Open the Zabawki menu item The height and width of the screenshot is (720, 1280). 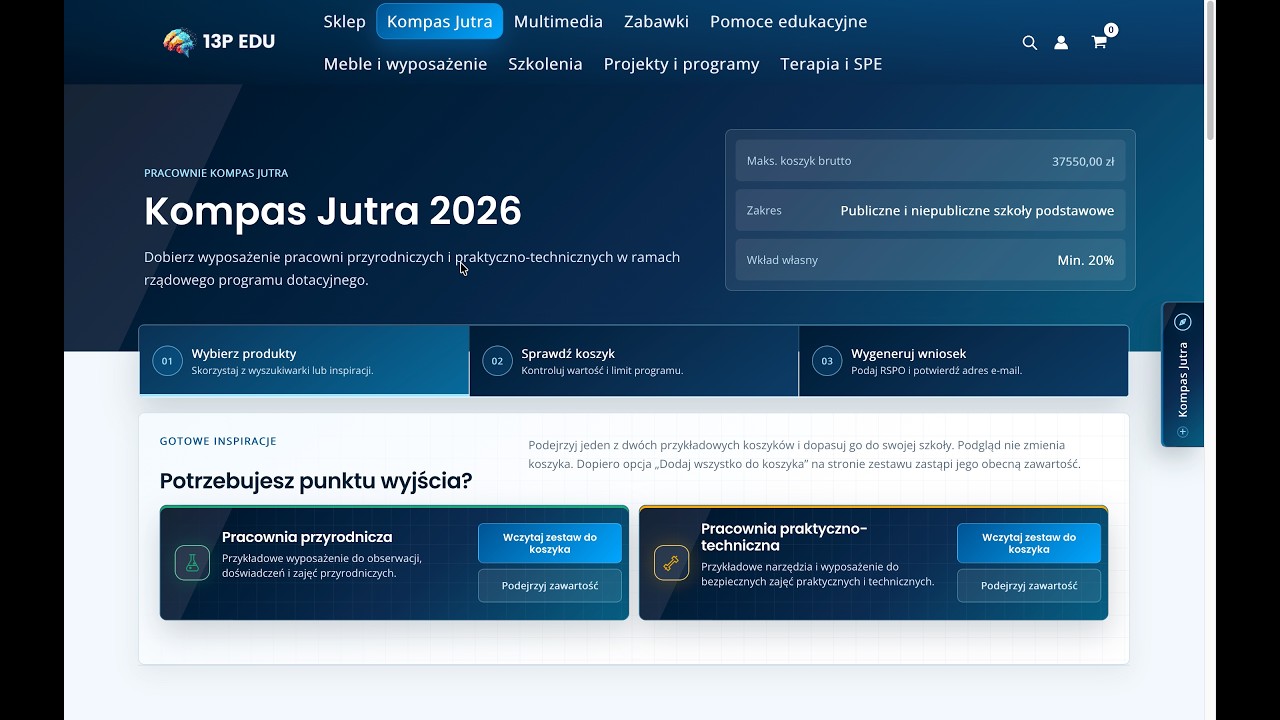(656, 21)
